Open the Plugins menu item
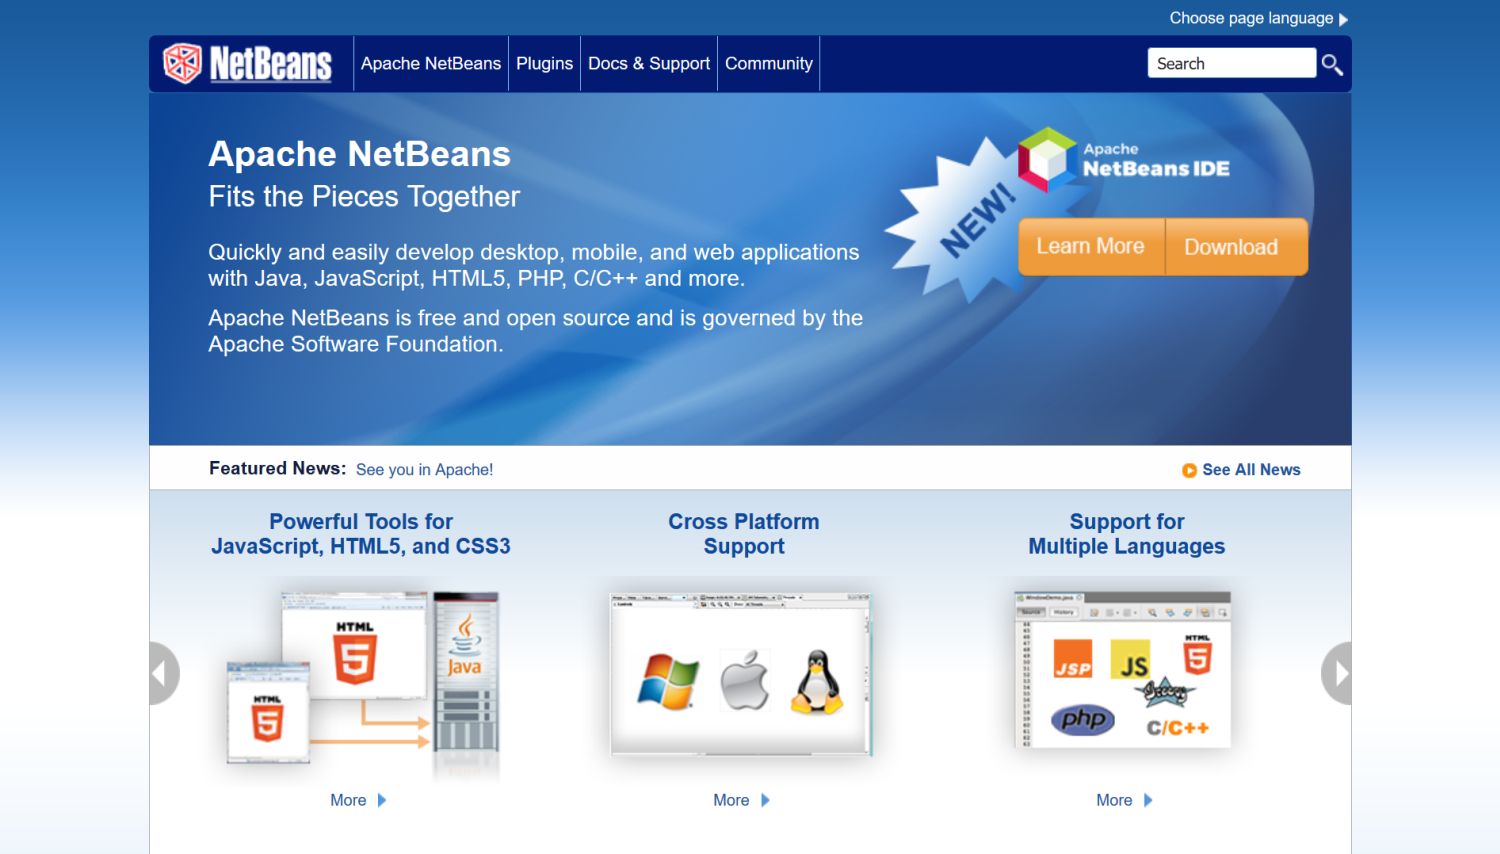 [x=544, y=63]
